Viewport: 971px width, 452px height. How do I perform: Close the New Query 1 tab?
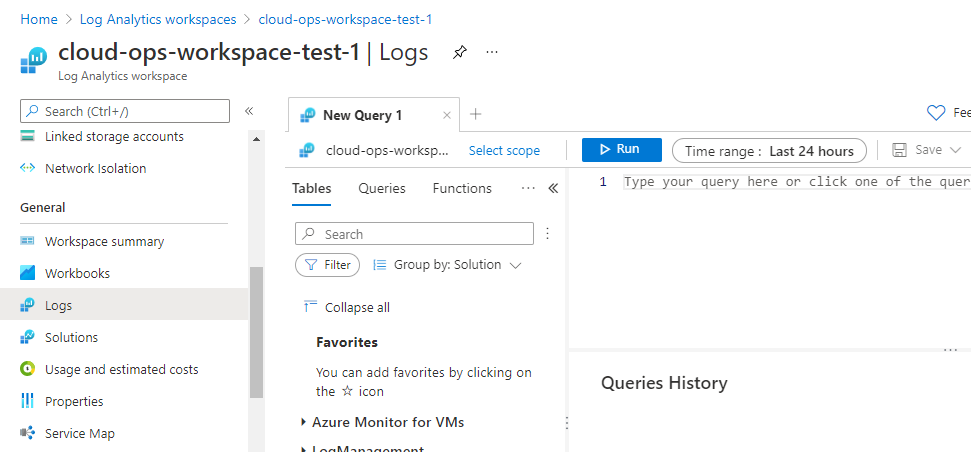[x=447, y=115]
